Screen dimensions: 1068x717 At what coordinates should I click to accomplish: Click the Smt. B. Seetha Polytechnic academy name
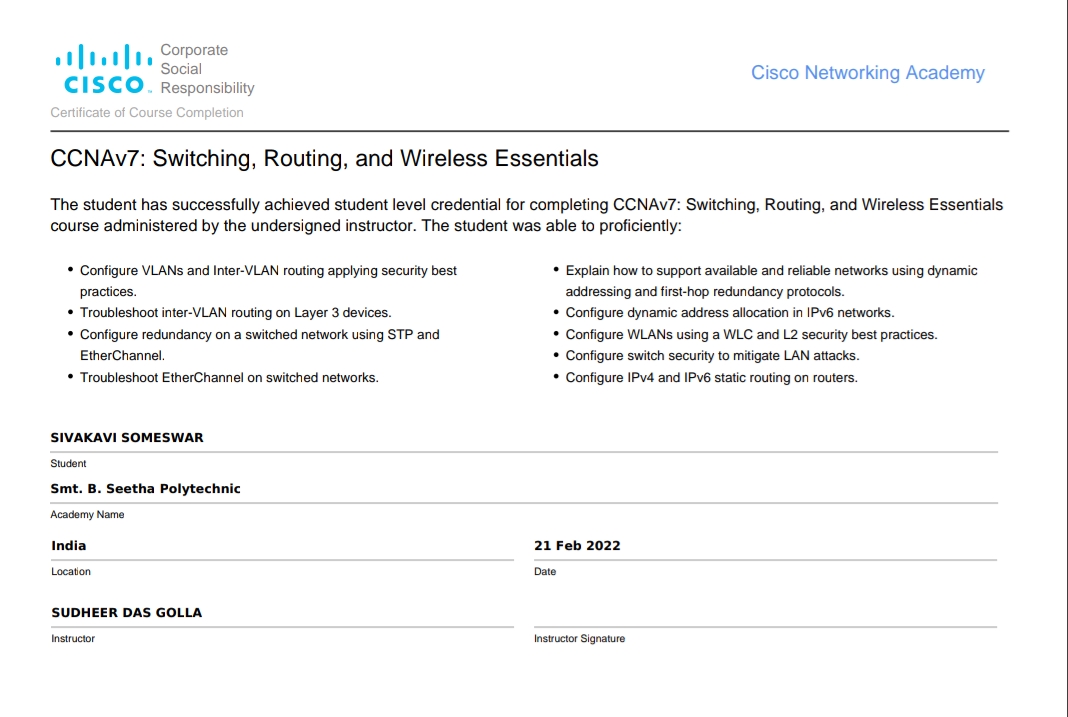(145, 489)
